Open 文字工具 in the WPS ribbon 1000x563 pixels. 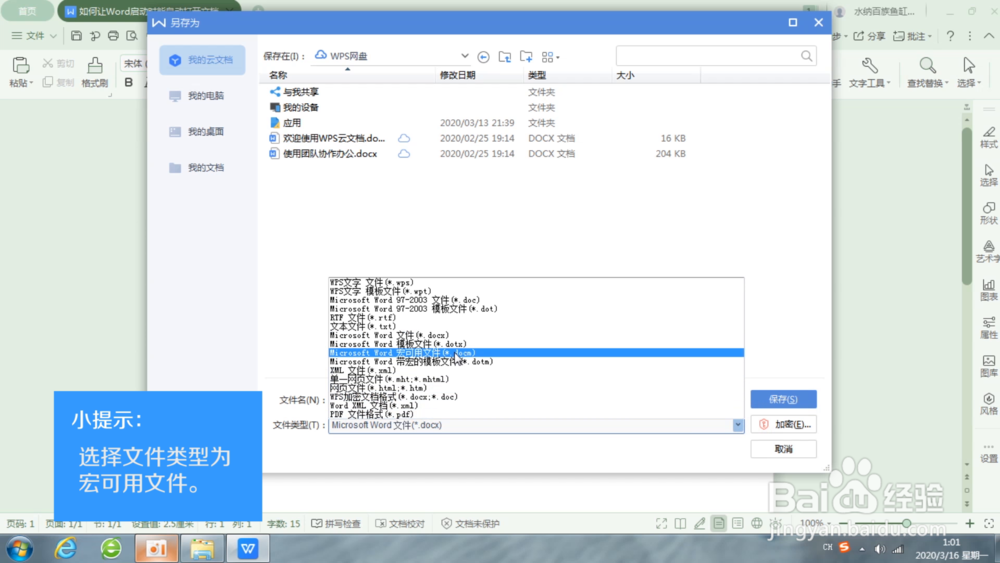pos(869,72)
